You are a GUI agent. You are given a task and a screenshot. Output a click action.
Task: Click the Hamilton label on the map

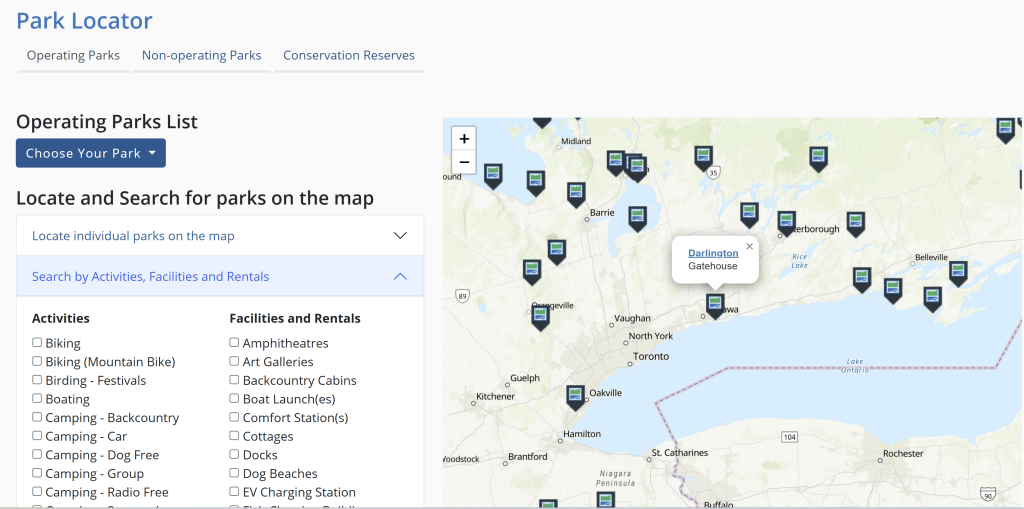pos(582,434)
